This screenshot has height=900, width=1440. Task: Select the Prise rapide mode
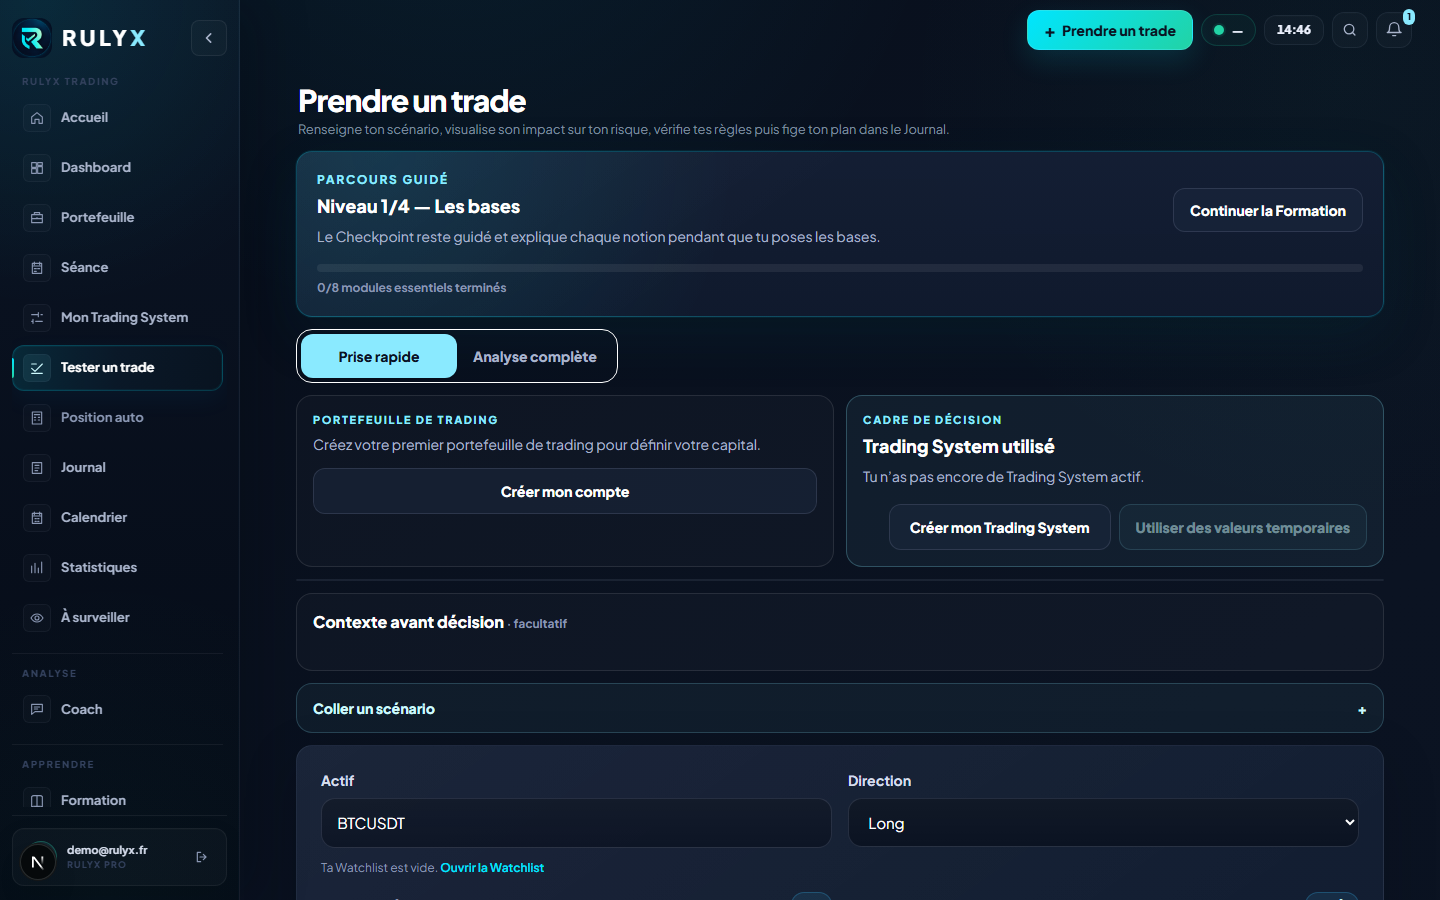tap(379, 357)
